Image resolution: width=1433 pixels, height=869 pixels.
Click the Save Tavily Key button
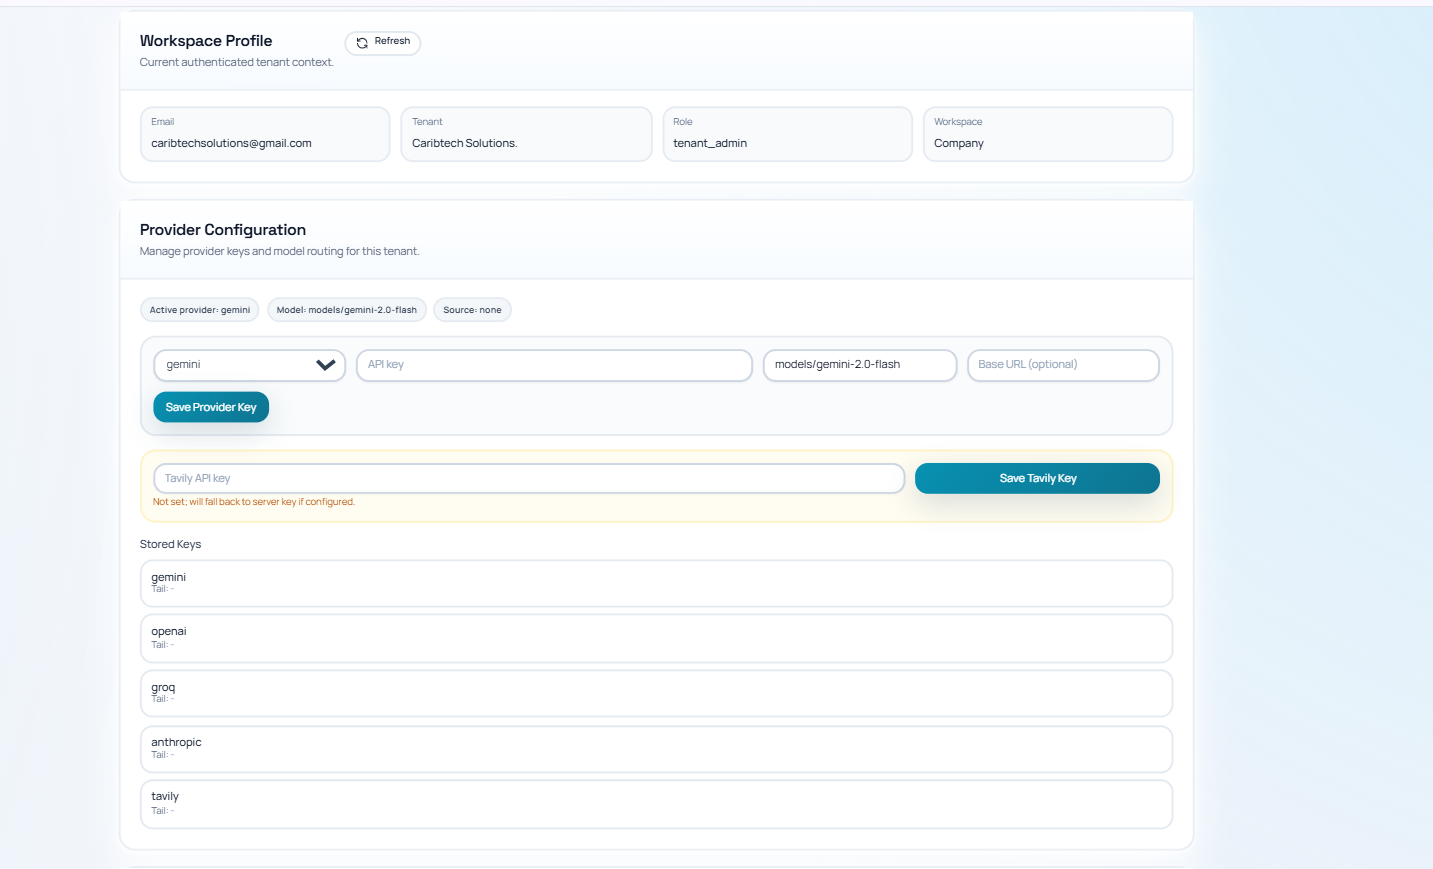pos(1037,478)
